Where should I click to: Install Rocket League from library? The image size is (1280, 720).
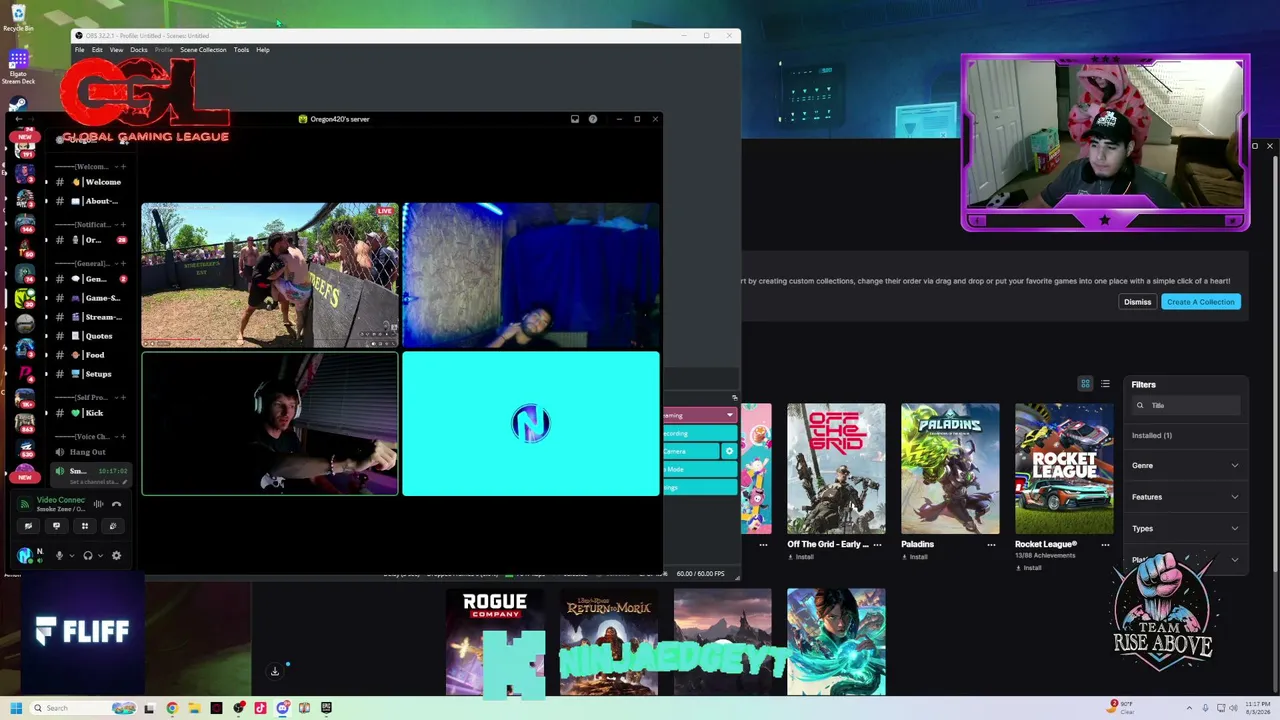point(1029,568)
